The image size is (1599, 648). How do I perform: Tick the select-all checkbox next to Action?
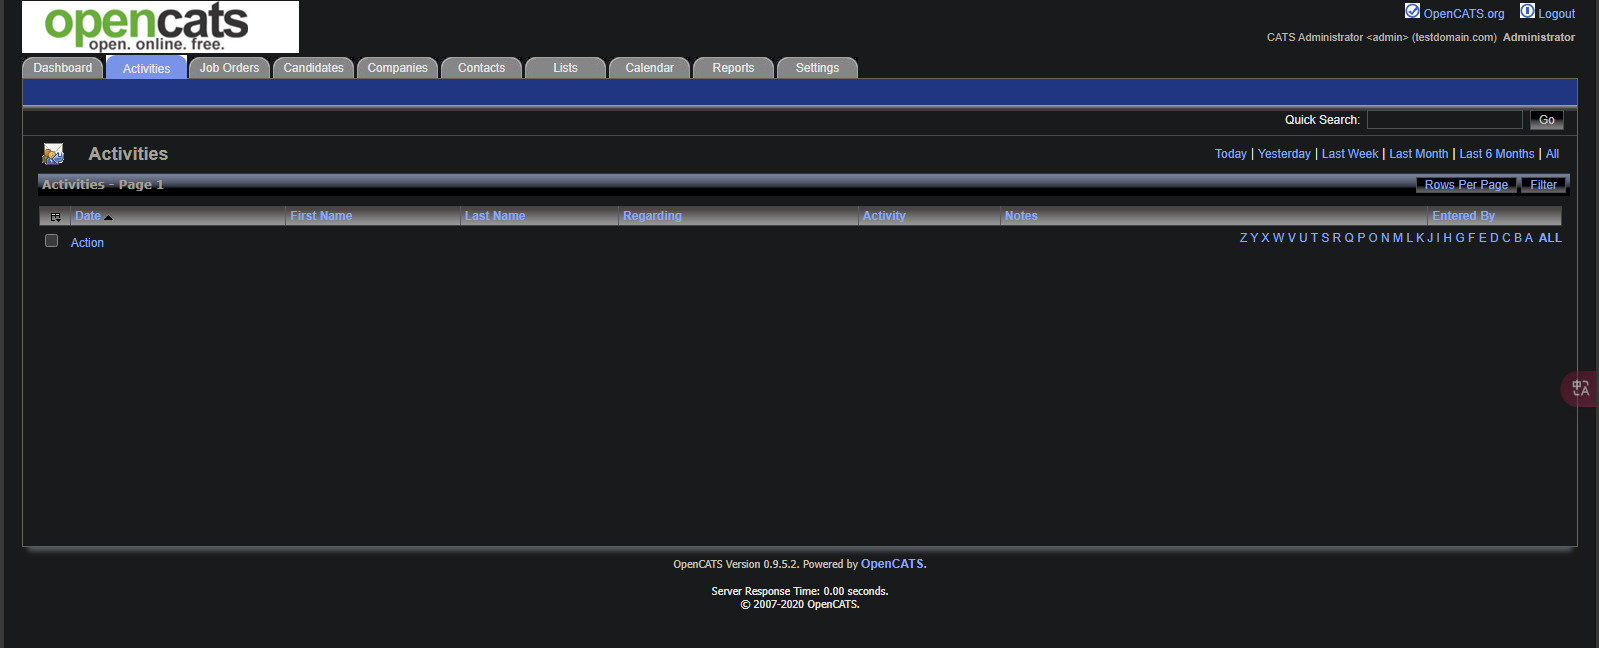51,241
